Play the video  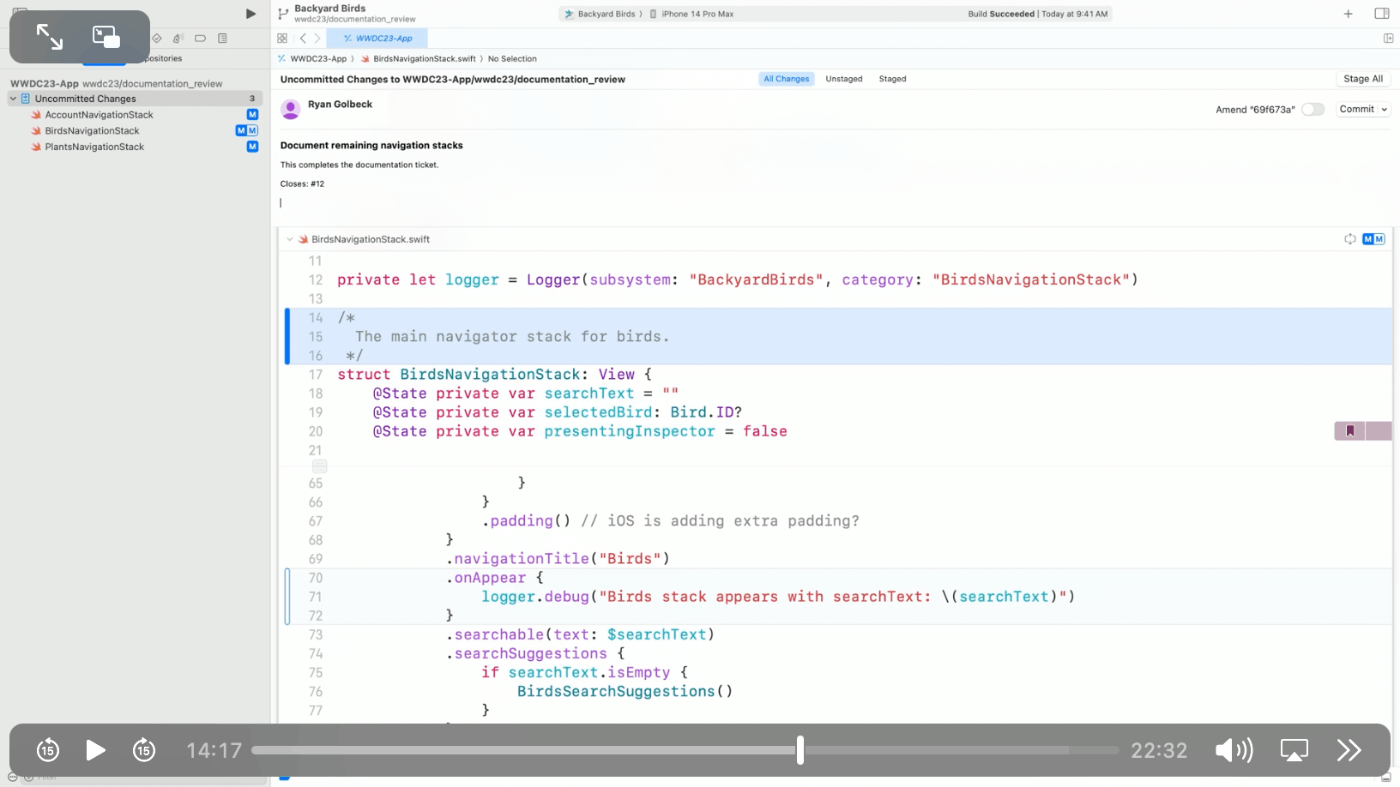click(96, 750)
